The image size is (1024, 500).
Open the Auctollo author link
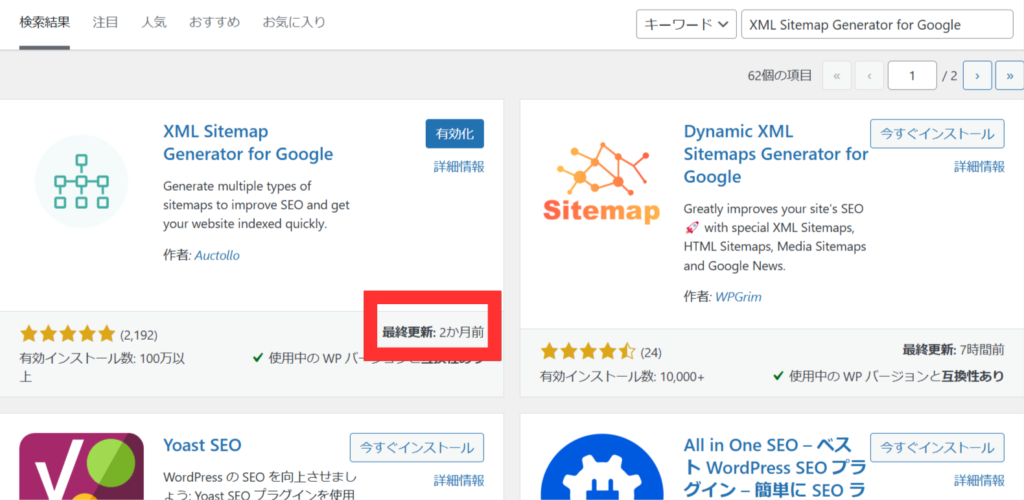[x=217, y=255]
